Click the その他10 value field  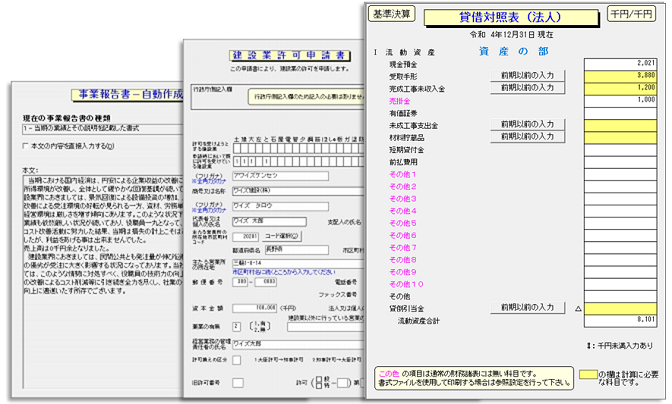(620, 284)
